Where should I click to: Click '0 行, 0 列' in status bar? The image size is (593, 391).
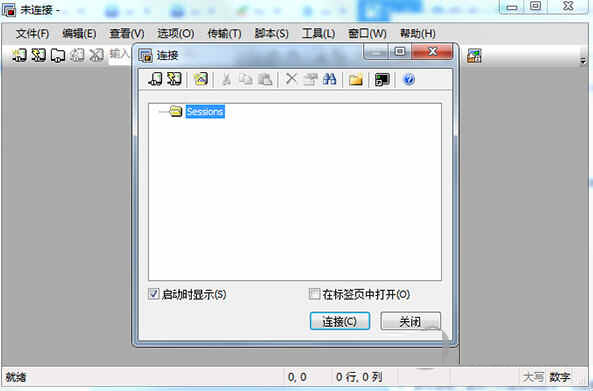[x=359, y=377]
